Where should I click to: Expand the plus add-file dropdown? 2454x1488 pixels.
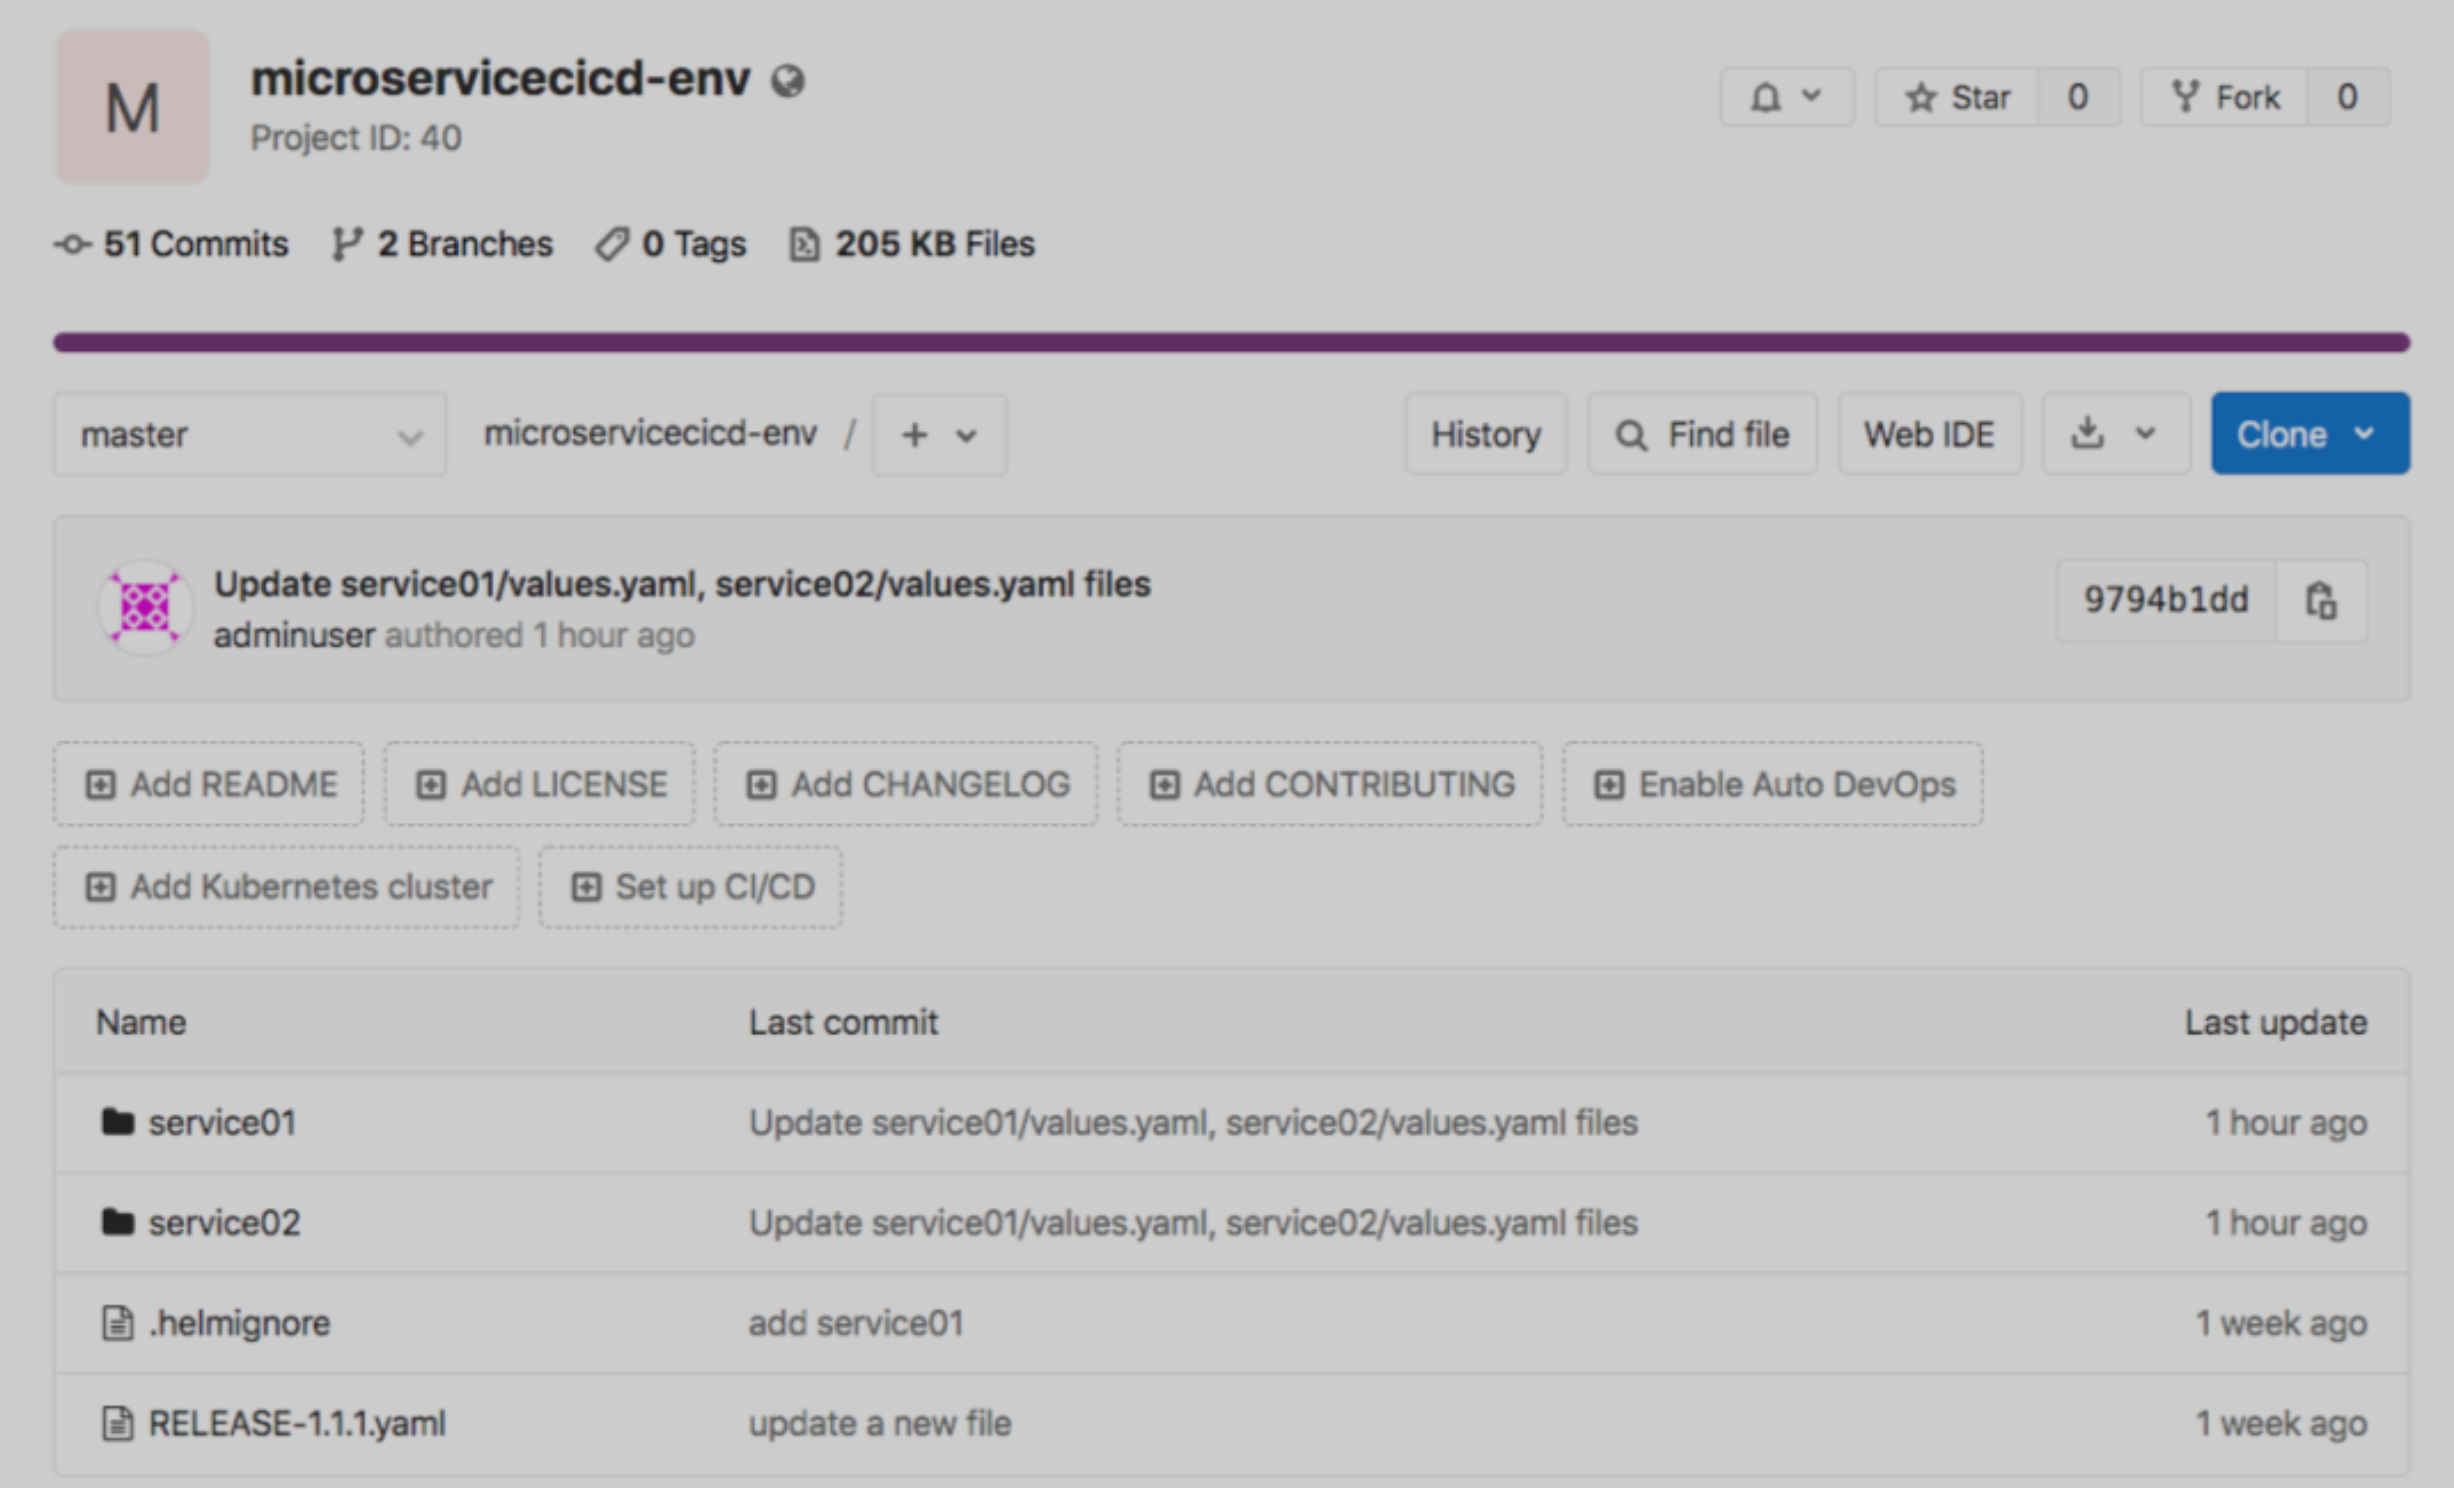click(x=938, y=435)
